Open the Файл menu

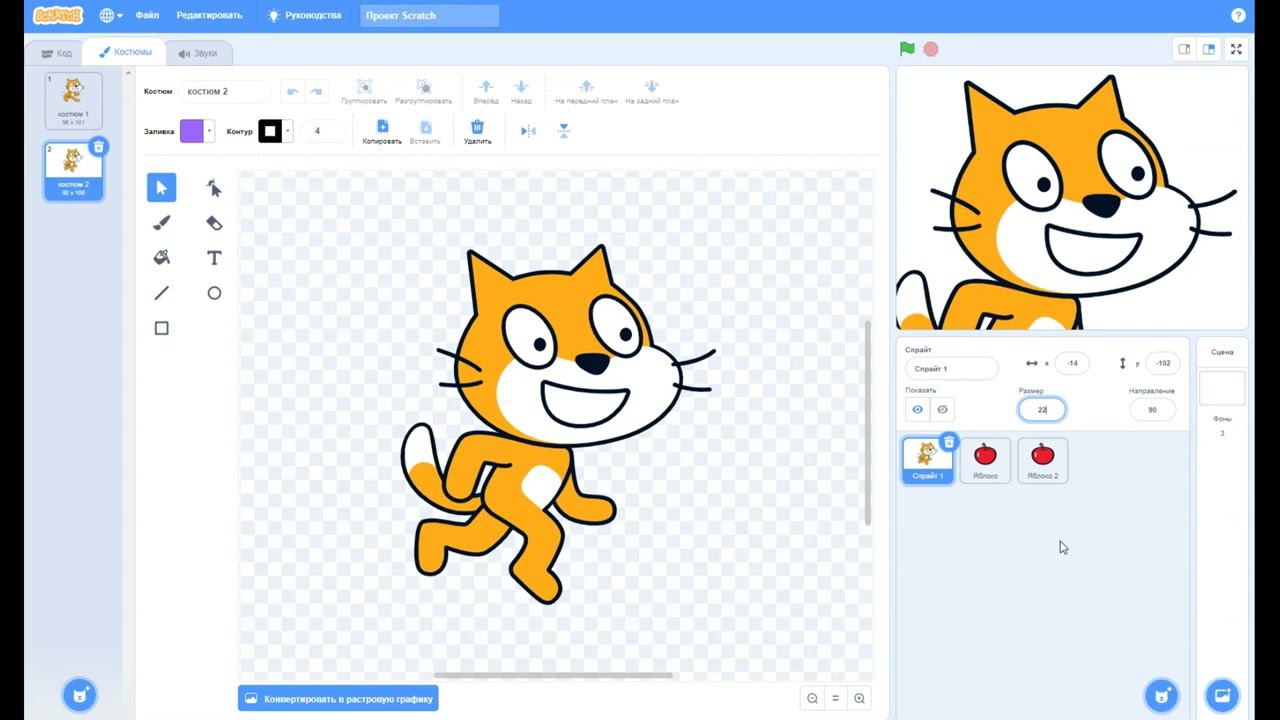click(147, 16)
